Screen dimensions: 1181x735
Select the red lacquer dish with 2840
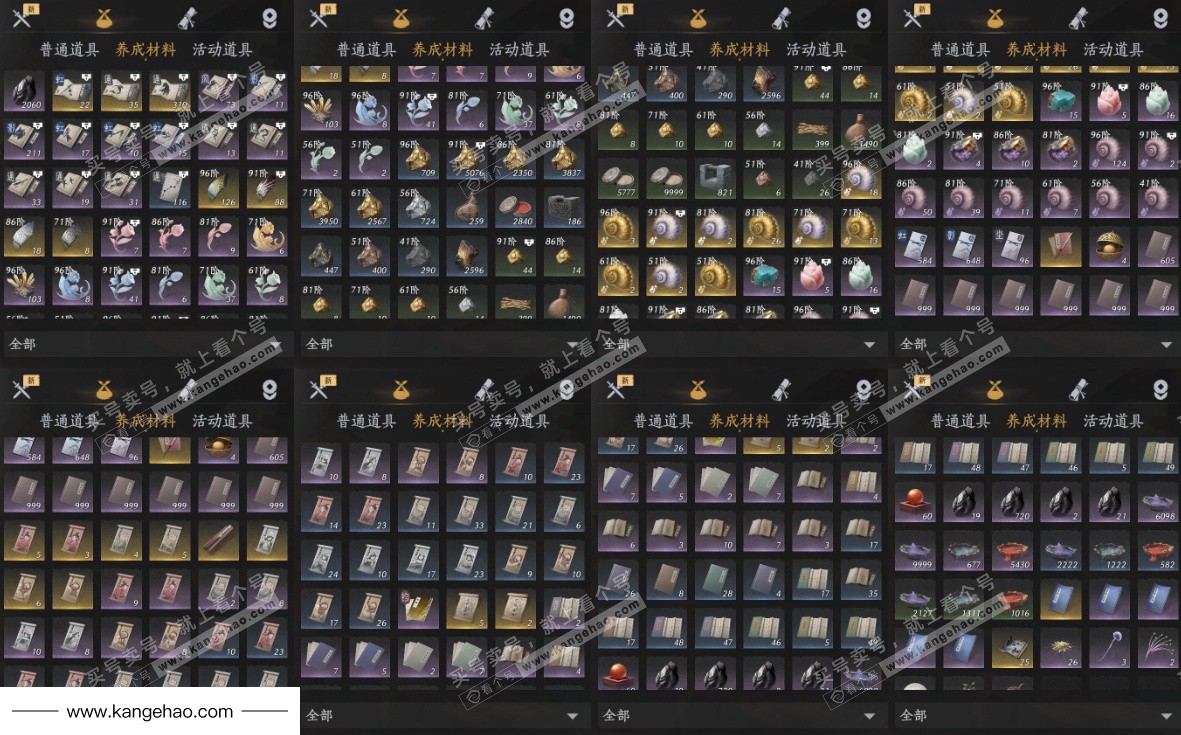click(515, 207)
